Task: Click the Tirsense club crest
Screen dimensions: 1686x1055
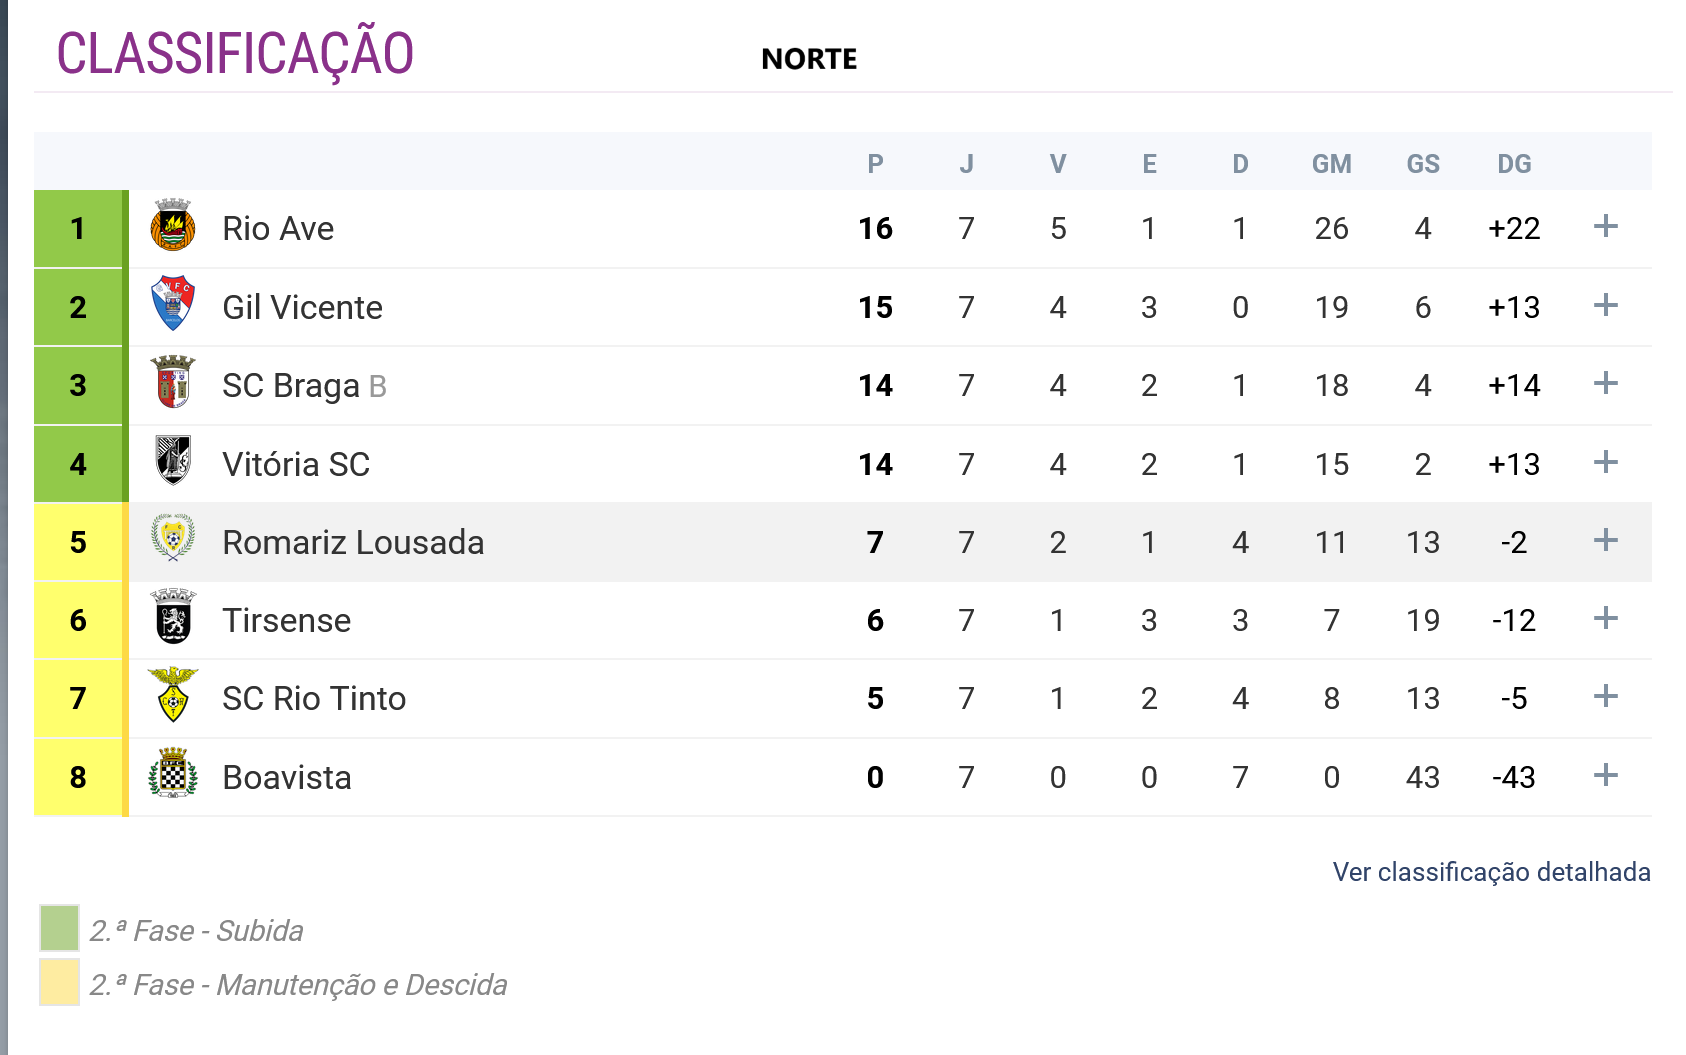Action: pyautogui.click(x=173, y=617)
